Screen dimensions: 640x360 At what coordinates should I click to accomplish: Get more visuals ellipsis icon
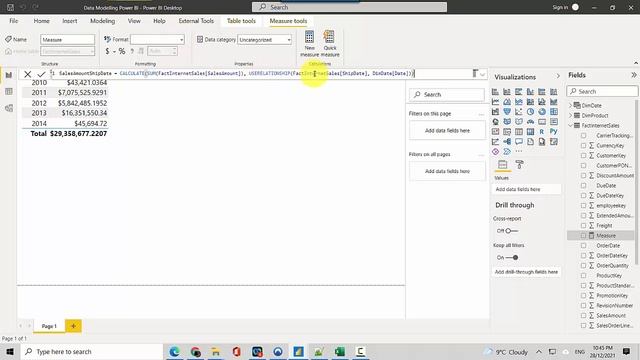tap(518, 151)
